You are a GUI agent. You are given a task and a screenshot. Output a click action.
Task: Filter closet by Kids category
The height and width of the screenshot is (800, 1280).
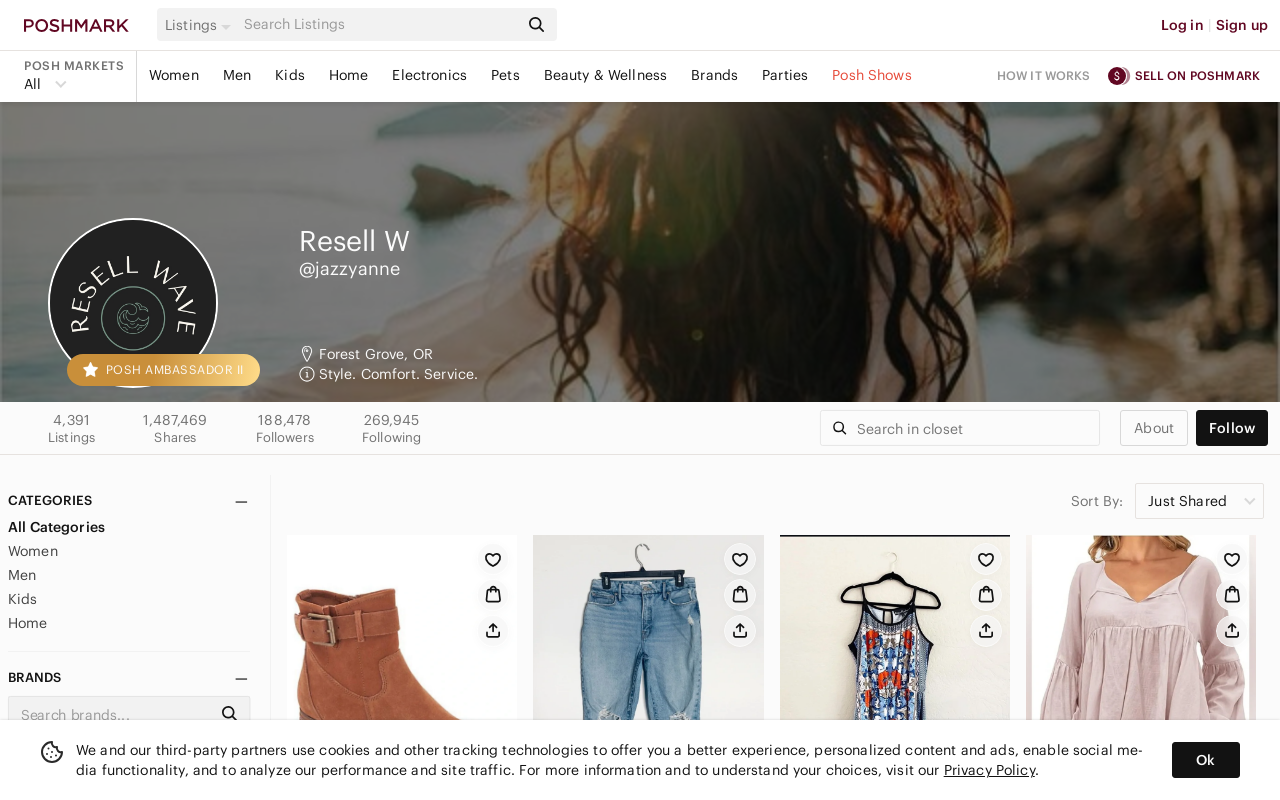click(x=22, y=599)
